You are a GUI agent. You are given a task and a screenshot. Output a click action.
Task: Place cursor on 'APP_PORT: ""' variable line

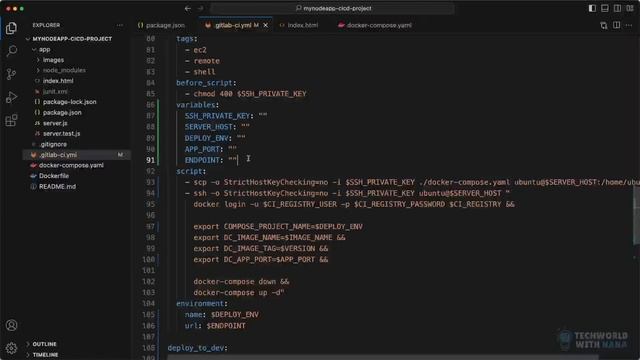pyautogui.click(x=210, y=149)
